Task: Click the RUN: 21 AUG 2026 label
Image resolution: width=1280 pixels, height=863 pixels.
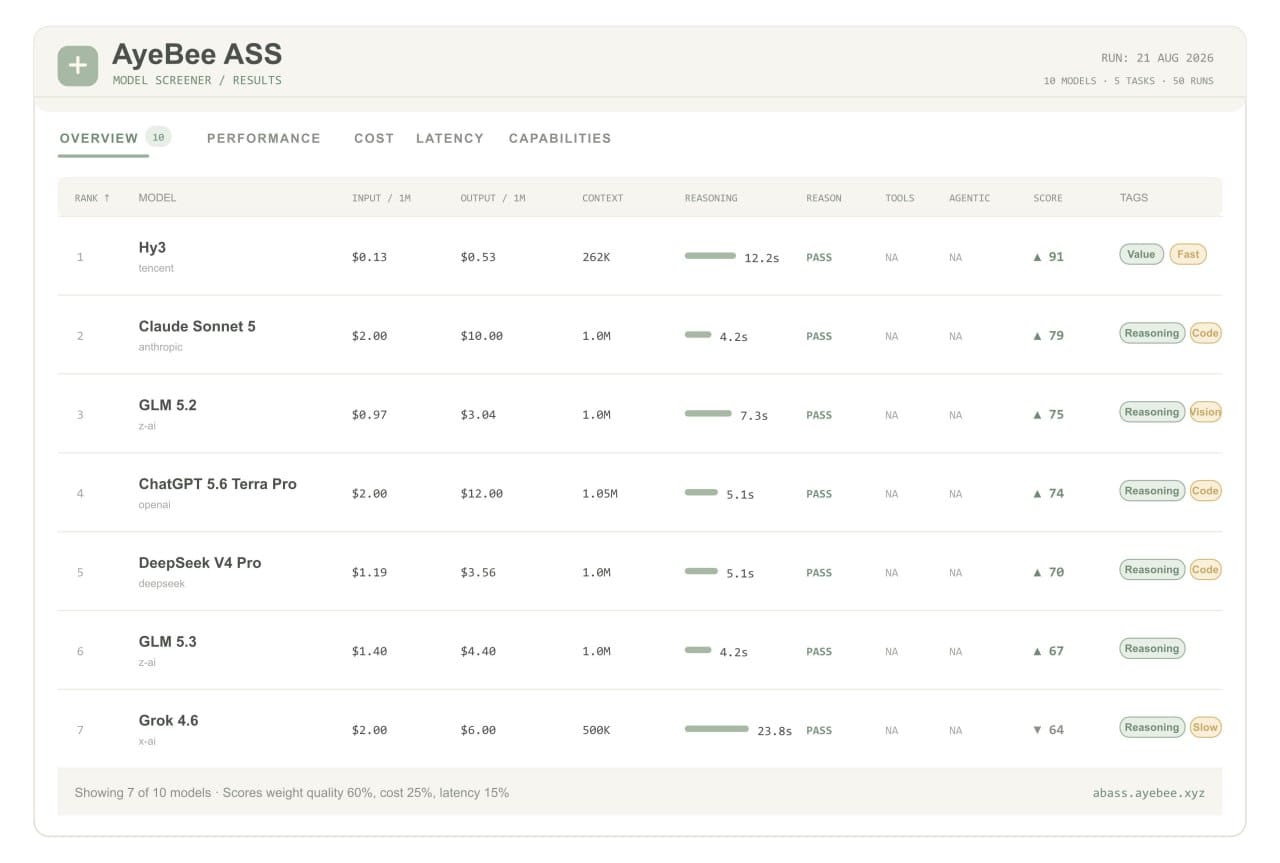Action: [1157, 58]
